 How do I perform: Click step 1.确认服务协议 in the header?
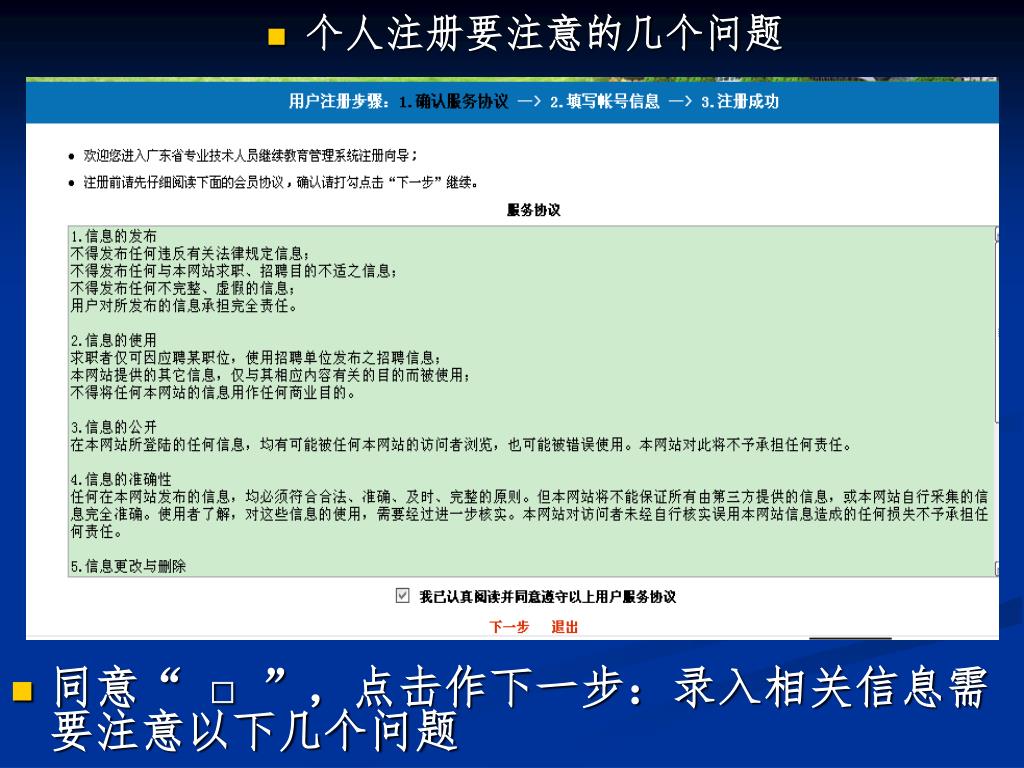pyautogui.click(x=453, y=102)
